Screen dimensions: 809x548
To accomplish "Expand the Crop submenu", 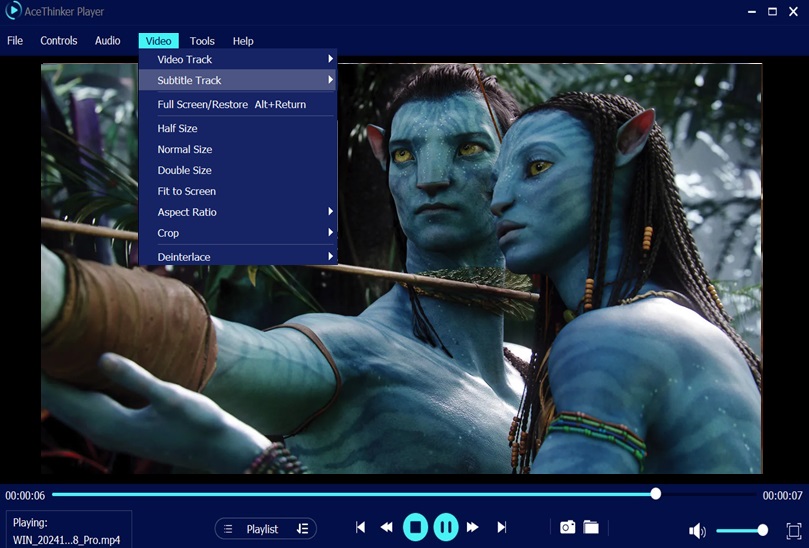I will (x=238, y=233).
